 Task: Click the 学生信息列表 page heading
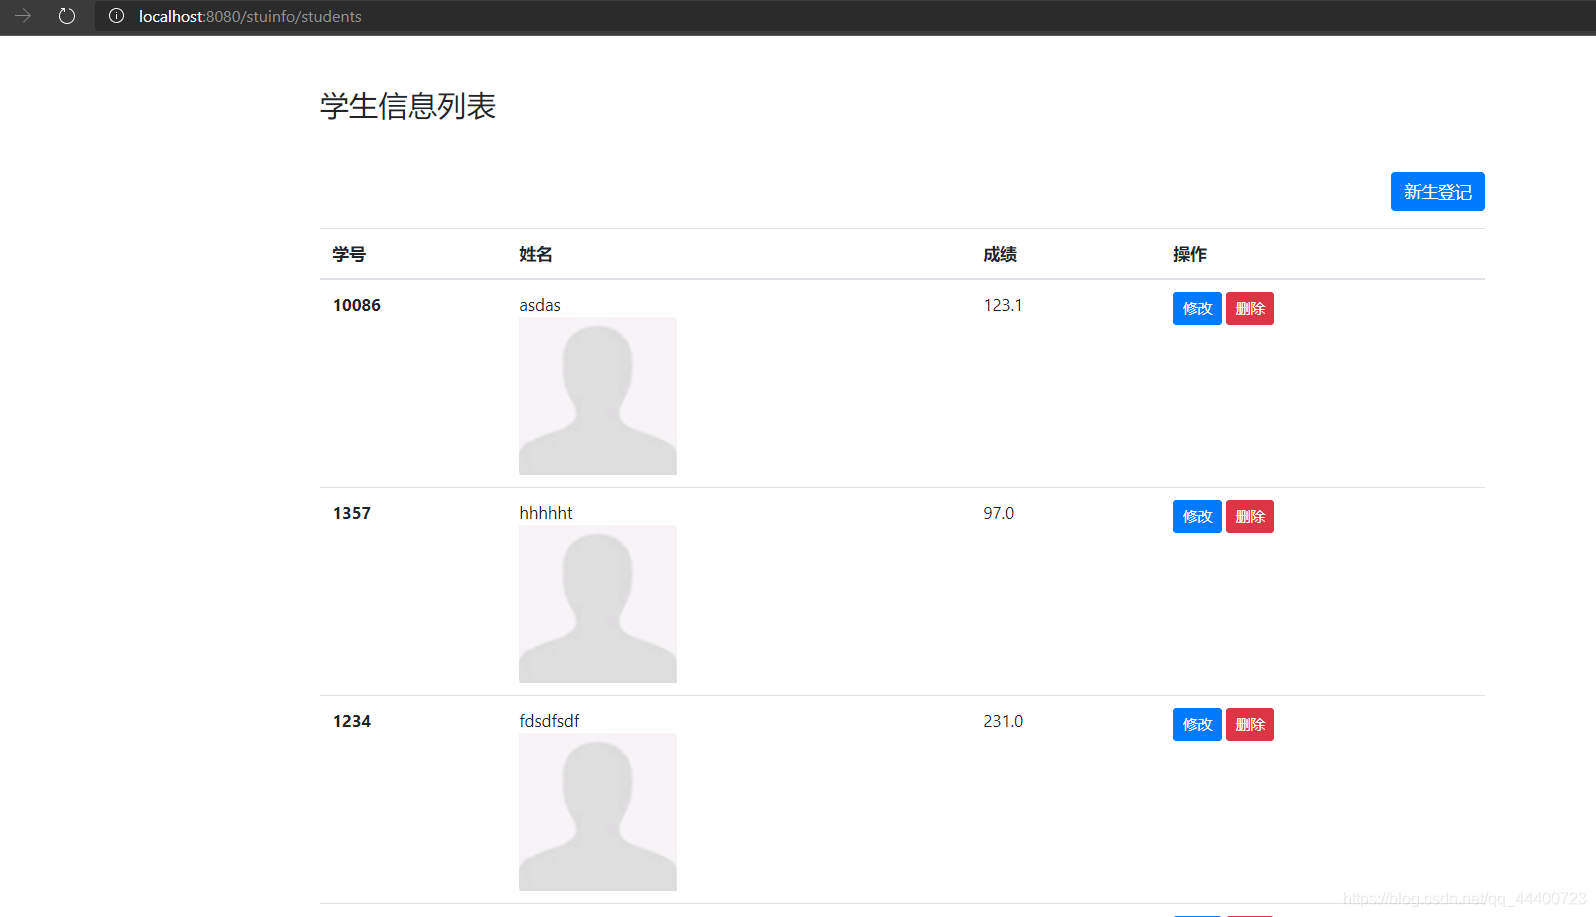tap(408, 106)
